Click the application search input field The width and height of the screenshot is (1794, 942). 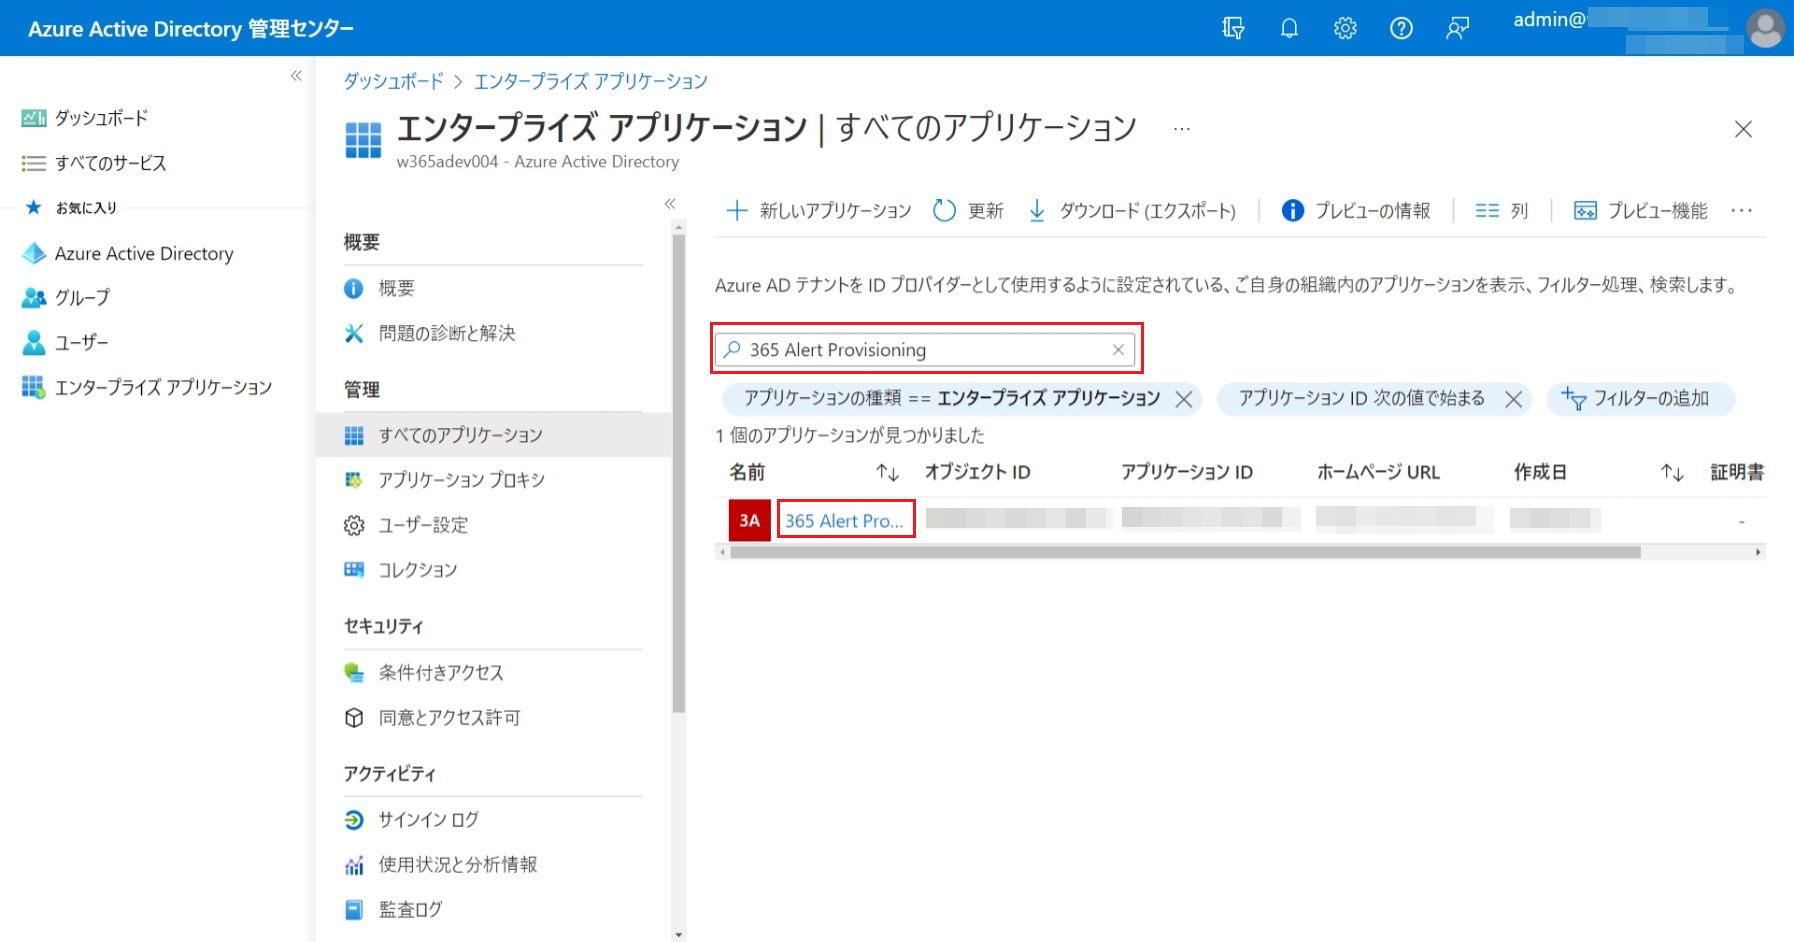[x=925, y=350]
